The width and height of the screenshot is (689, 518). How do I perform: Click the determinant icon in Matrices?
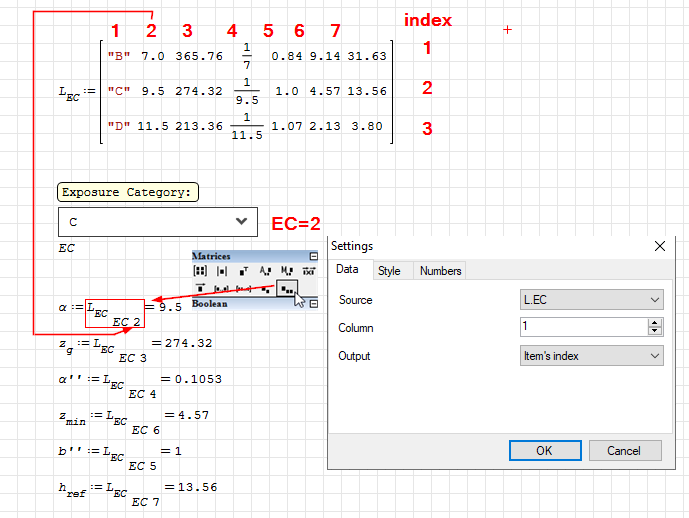point(222,271)
